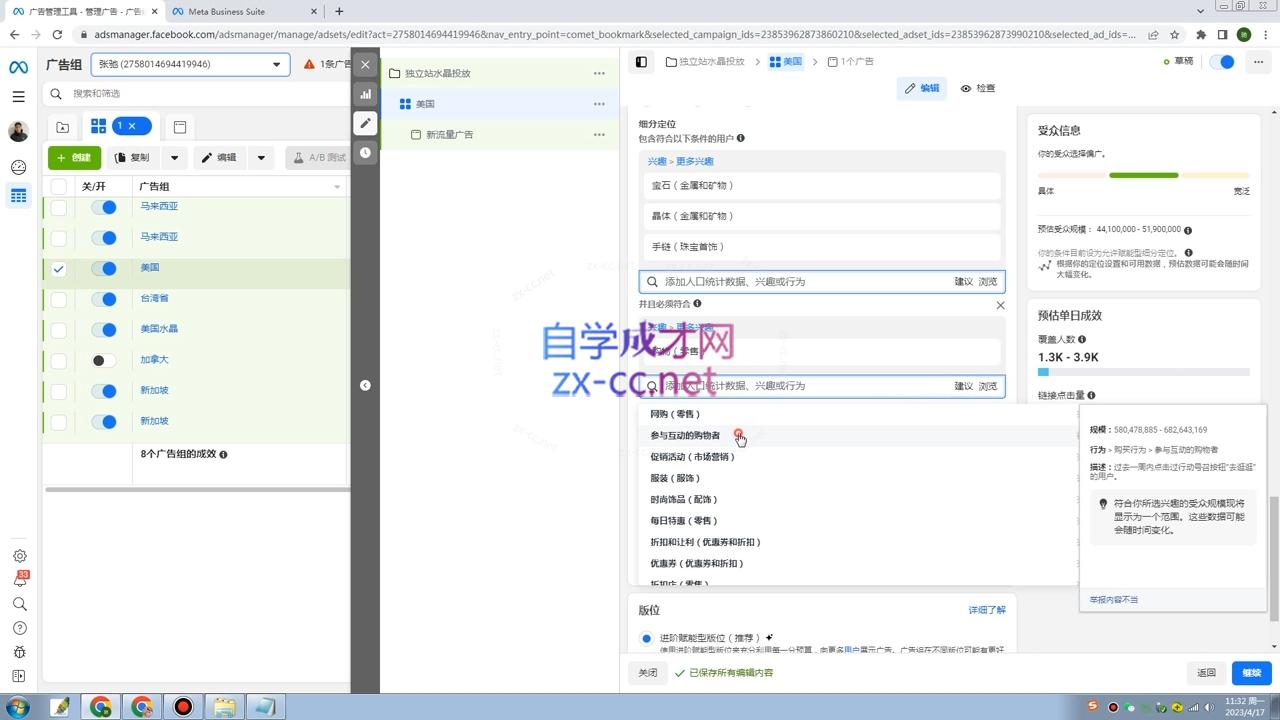This screenshot has width=1280, height=720.
Task: Click the Meta logo in the left sidebar
Action: (18, 66)
